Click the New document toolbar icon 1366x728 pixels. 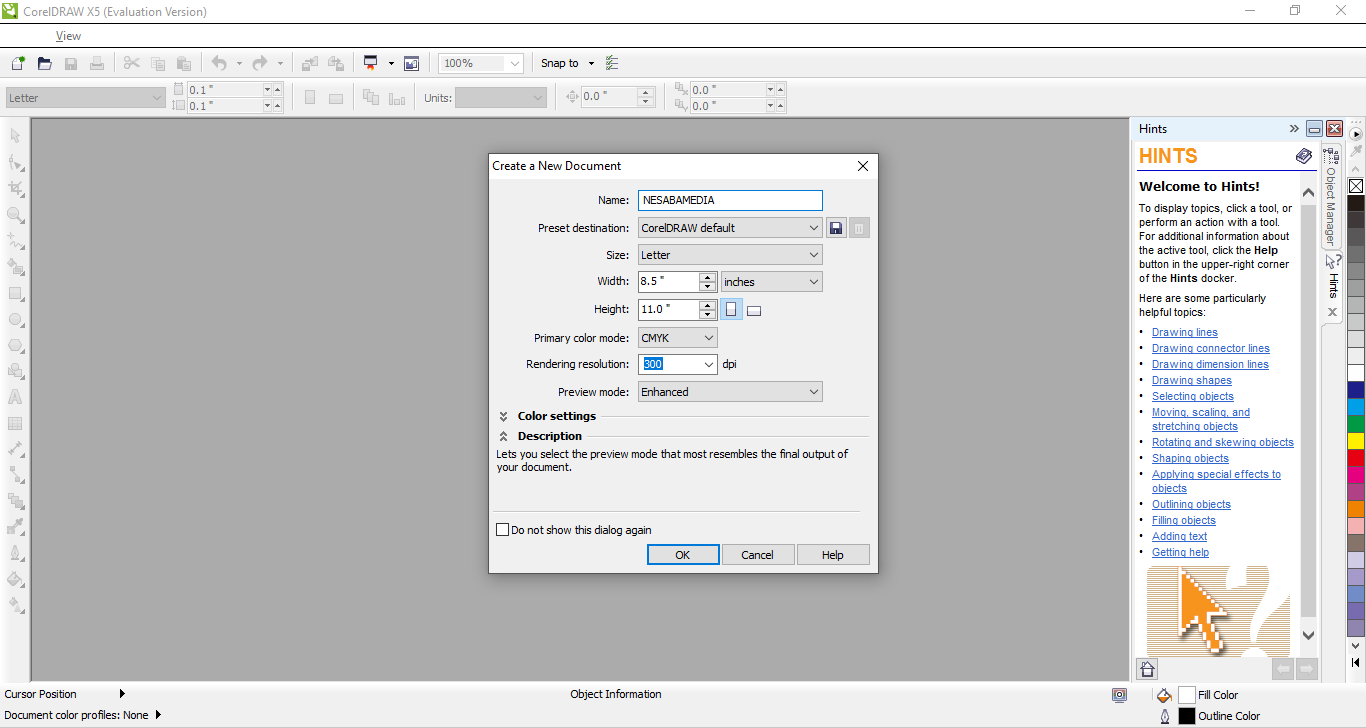coord(17,63)
